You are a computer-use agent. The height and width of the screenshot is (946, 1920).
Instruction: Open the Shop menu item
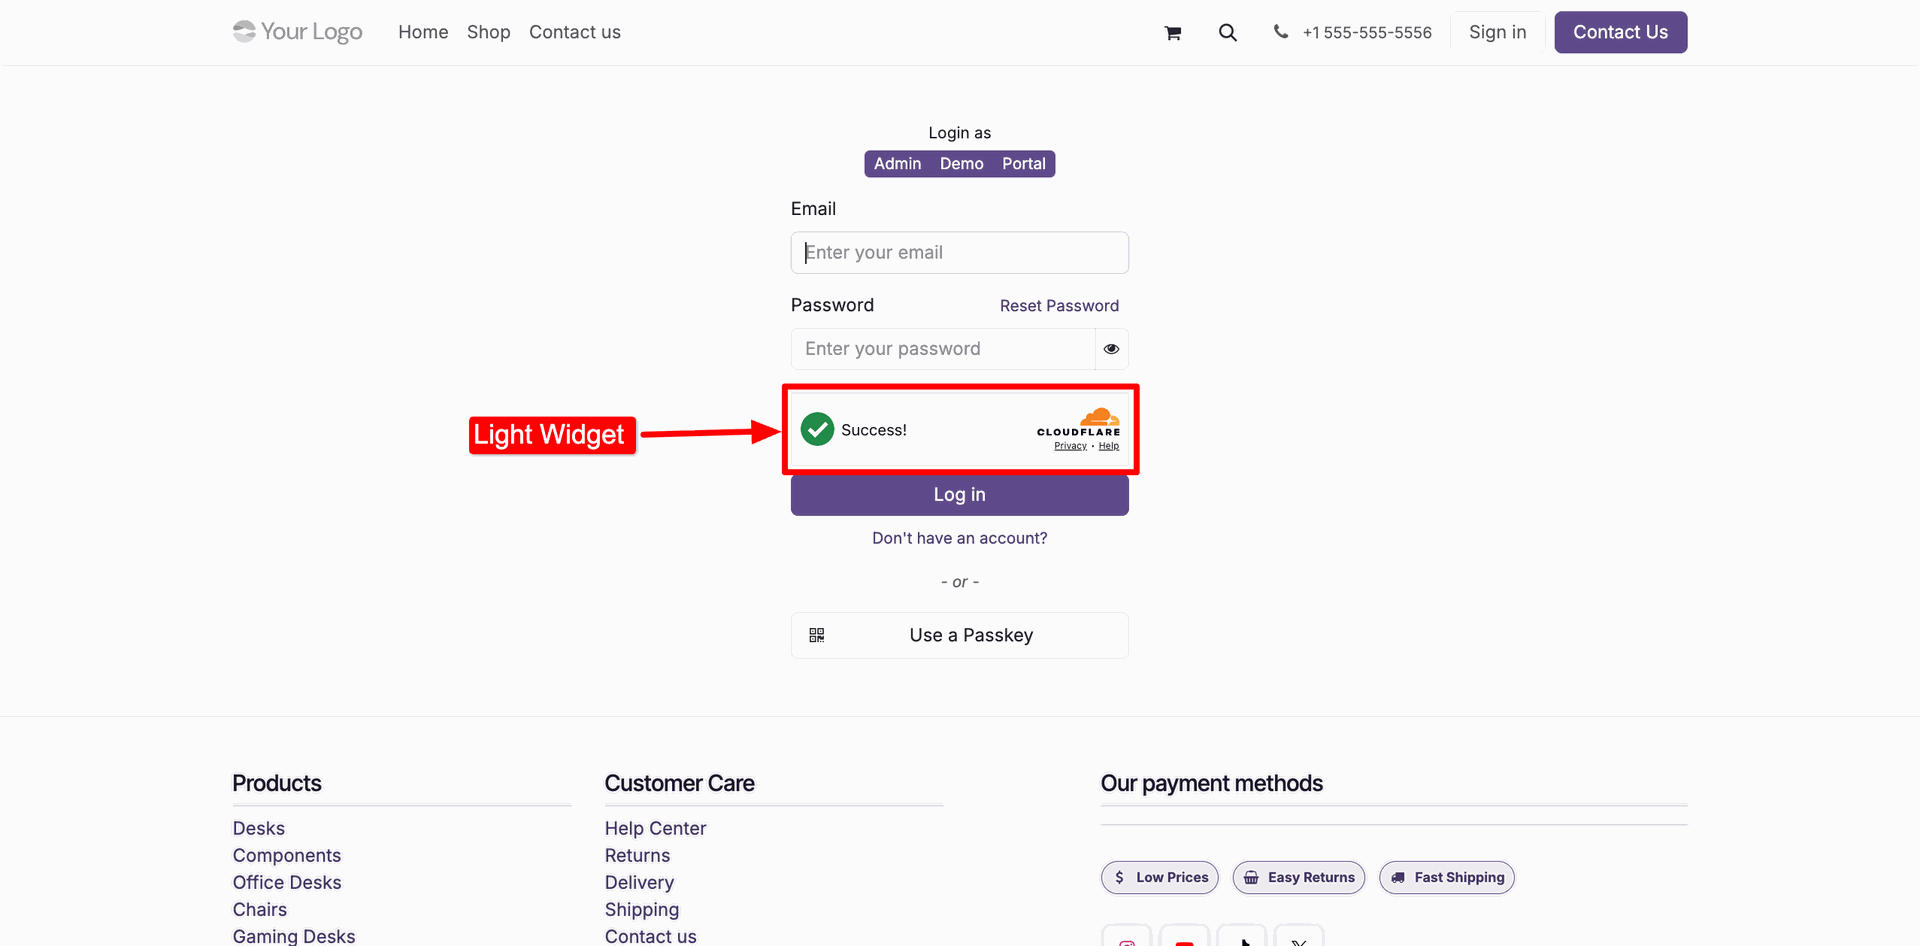click(489, 32)
